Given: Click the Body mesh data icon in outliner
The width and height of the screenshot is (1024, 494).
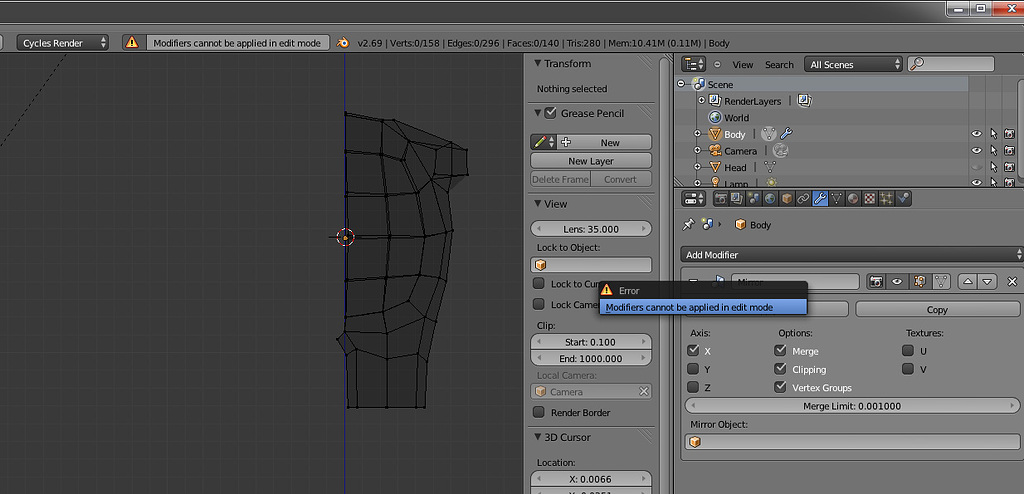Looking at the screenshot, I should 768,134.
